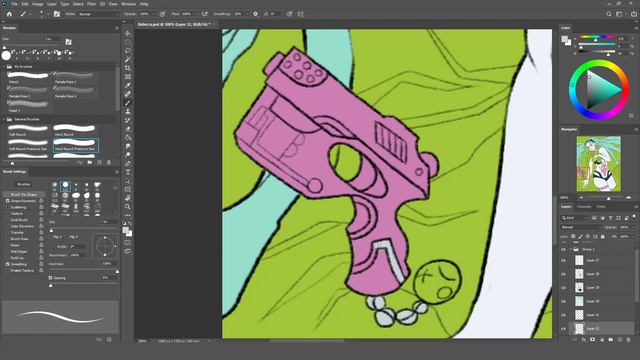Select the Move tool
The image size is (640, 360).
tap(128, 33)
